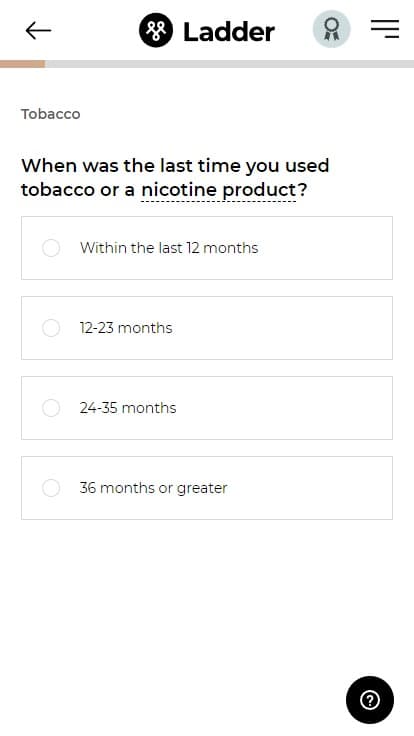Image resolution: width=414 pixels, height=736 pixels.
Task: Click the Ladder wordmark text in the header
Action: tap(229, 31)
